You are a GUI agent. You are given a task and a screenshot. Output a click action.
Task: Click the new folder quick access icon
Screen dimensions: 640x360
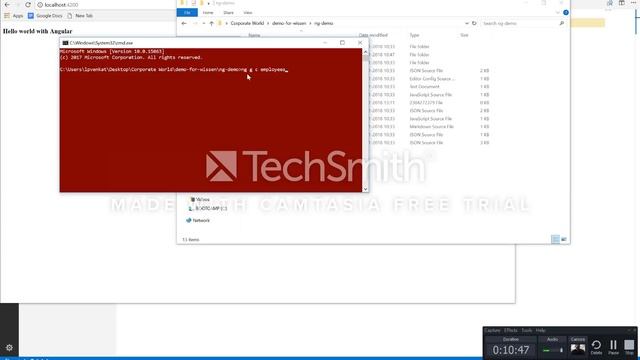[x=201, y=3]
